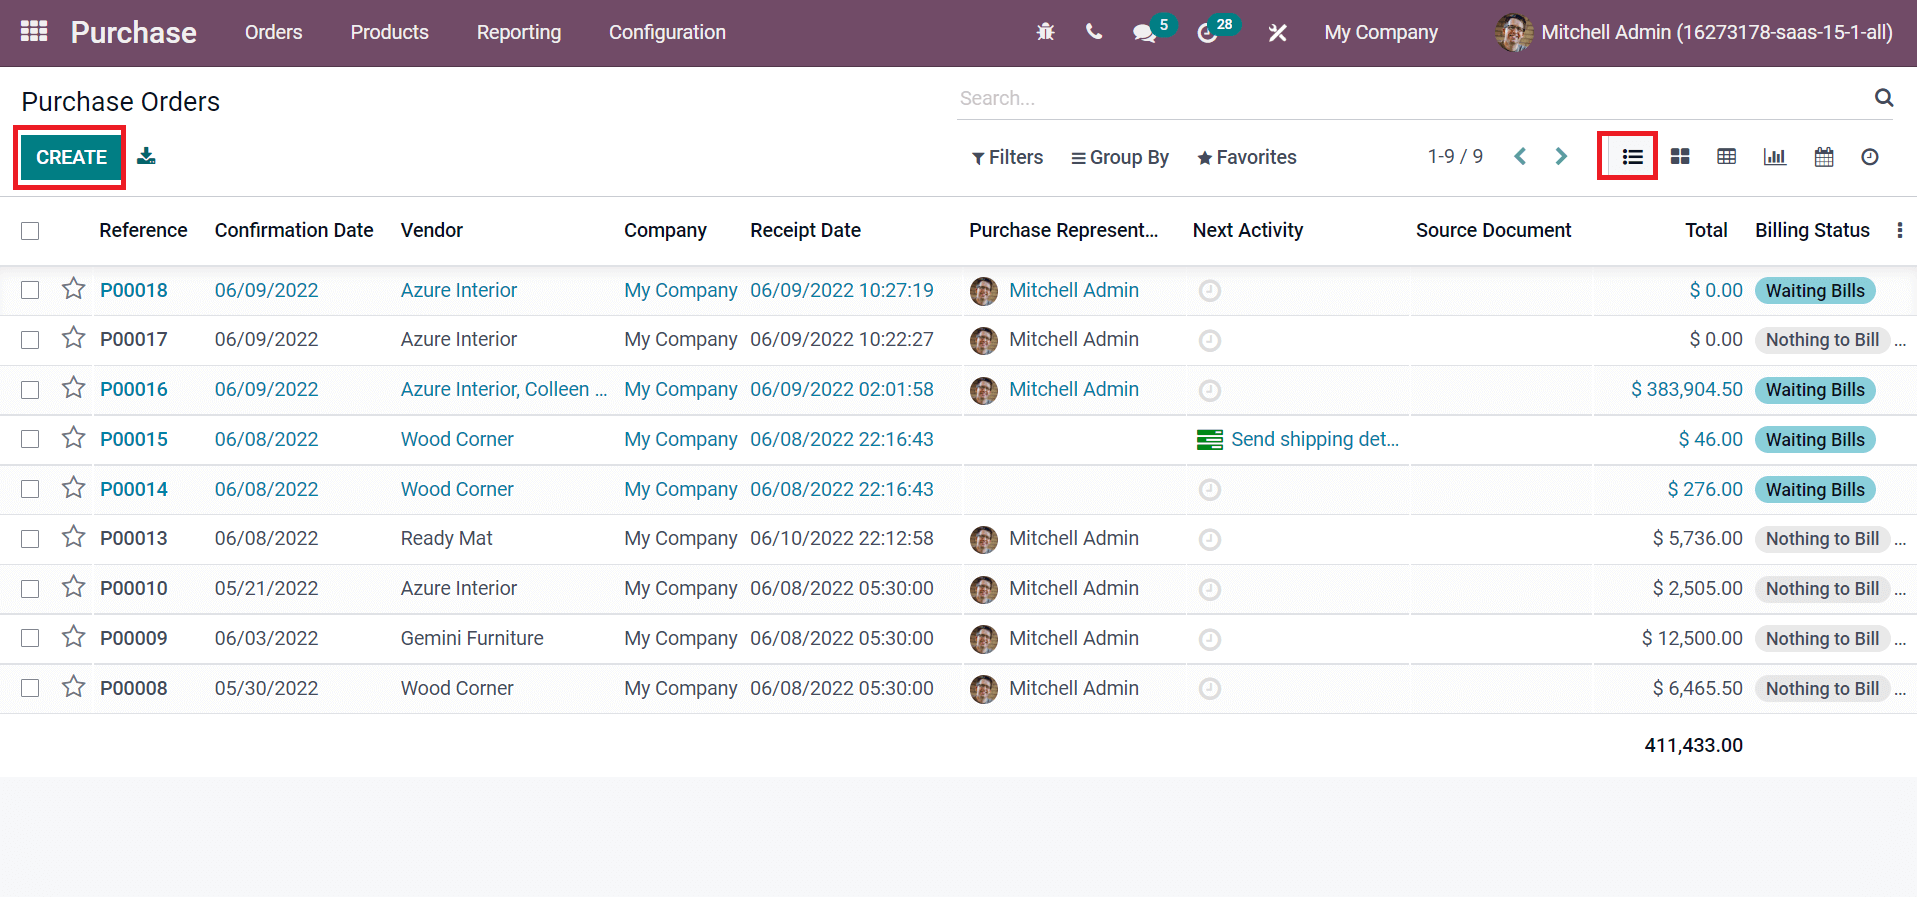Open purchase order P00015 link
The height and width of the screenshot is (897, 1917).
(134, 439)
